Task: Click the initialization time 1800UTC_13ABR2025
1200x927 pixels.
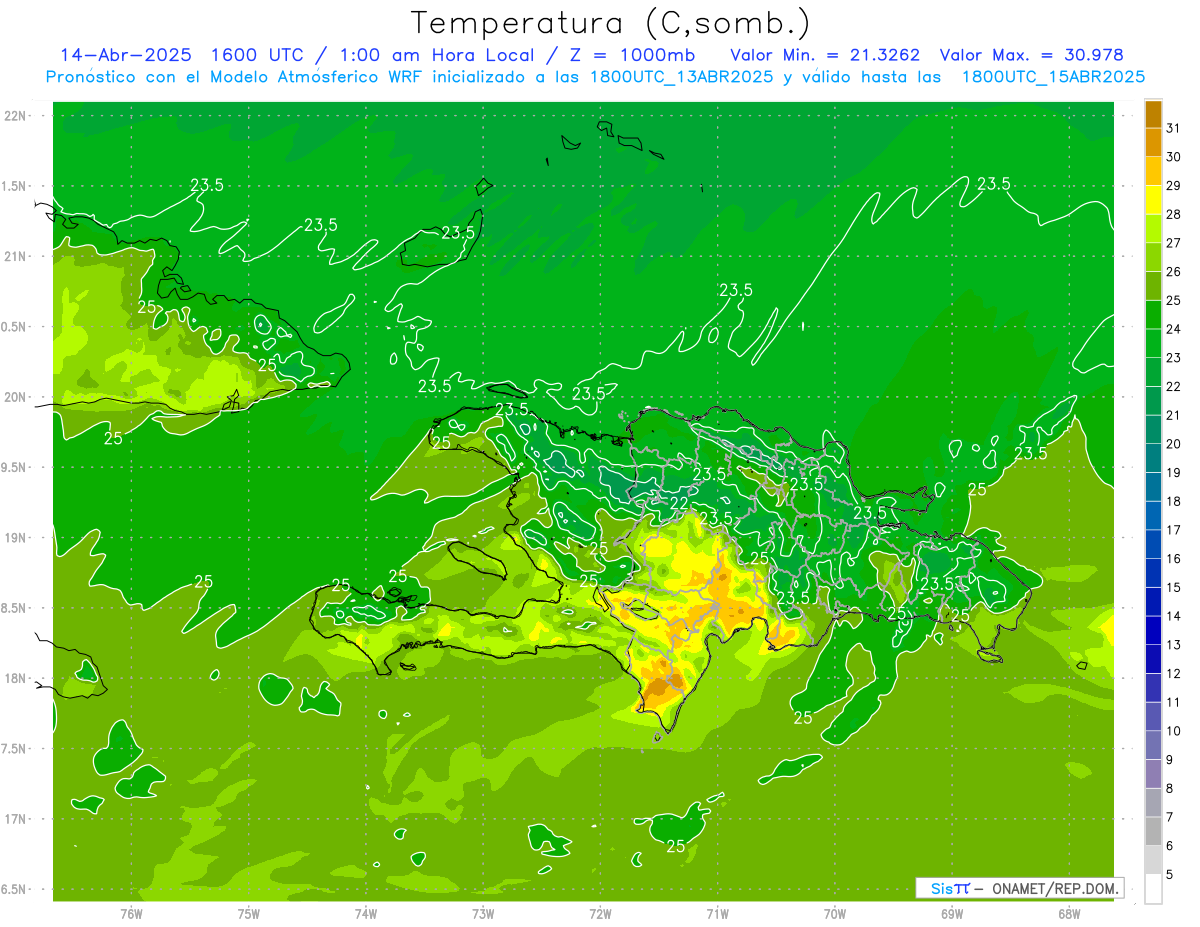Action: (x=681, y=77)
